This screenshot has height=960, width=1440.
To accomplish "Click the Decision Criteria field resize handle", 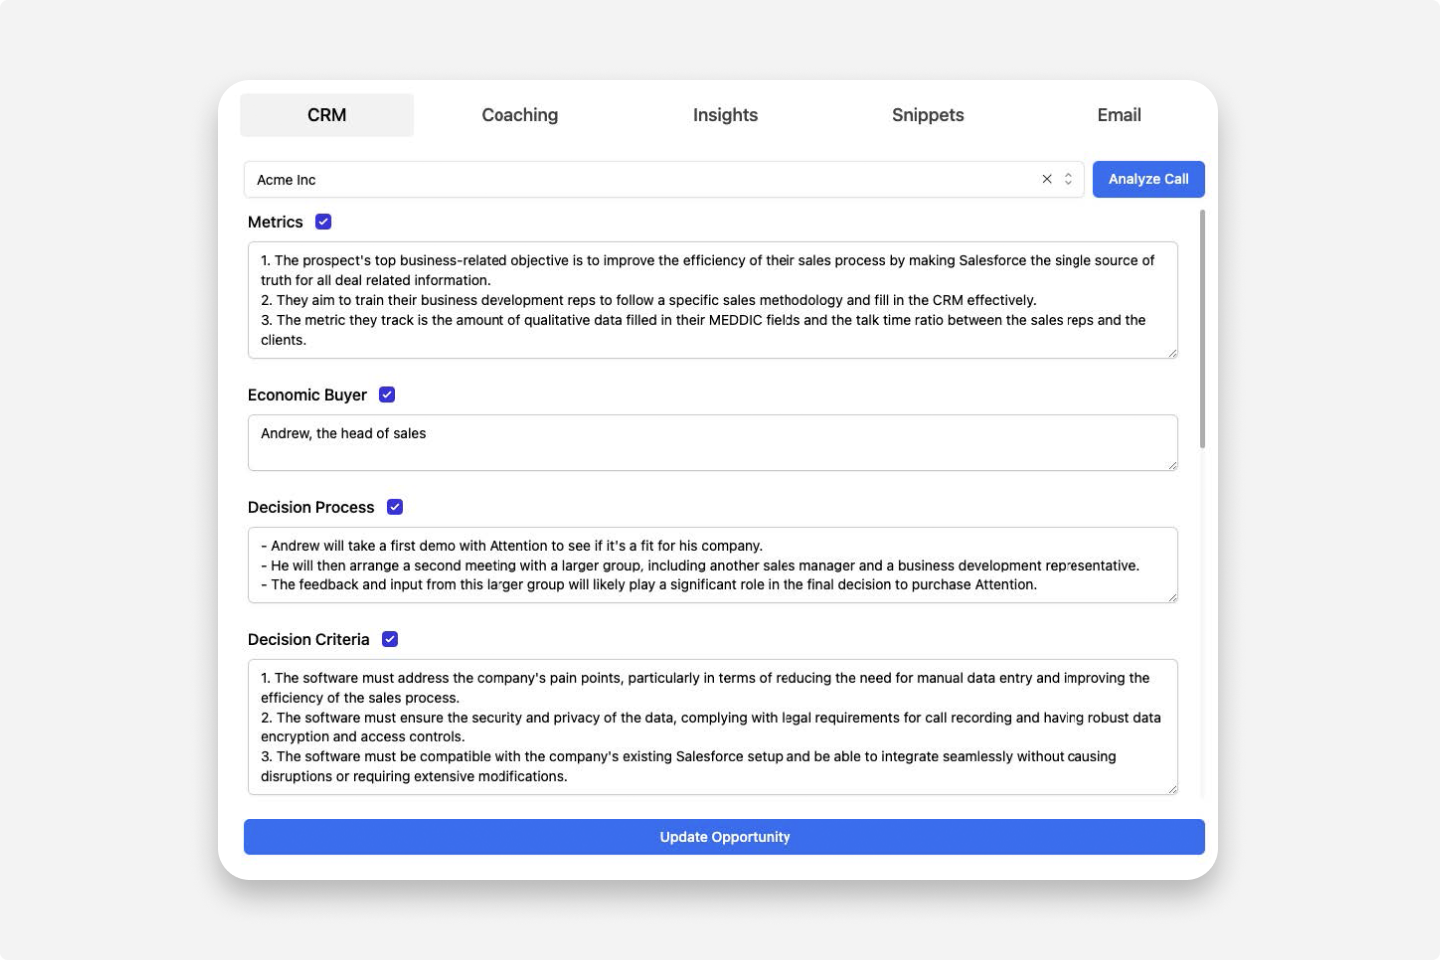I will coord(1172,789).
